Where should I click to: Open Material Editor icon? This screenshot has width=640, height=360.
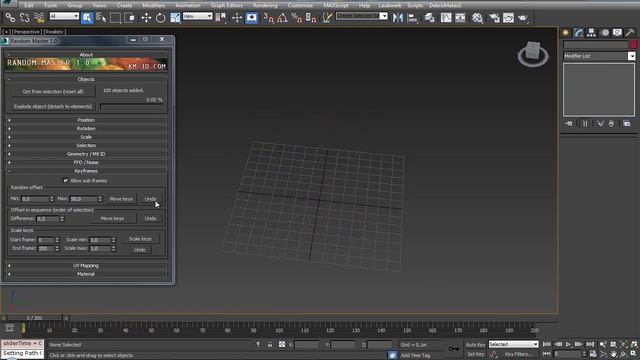click(x=477, y=18)
